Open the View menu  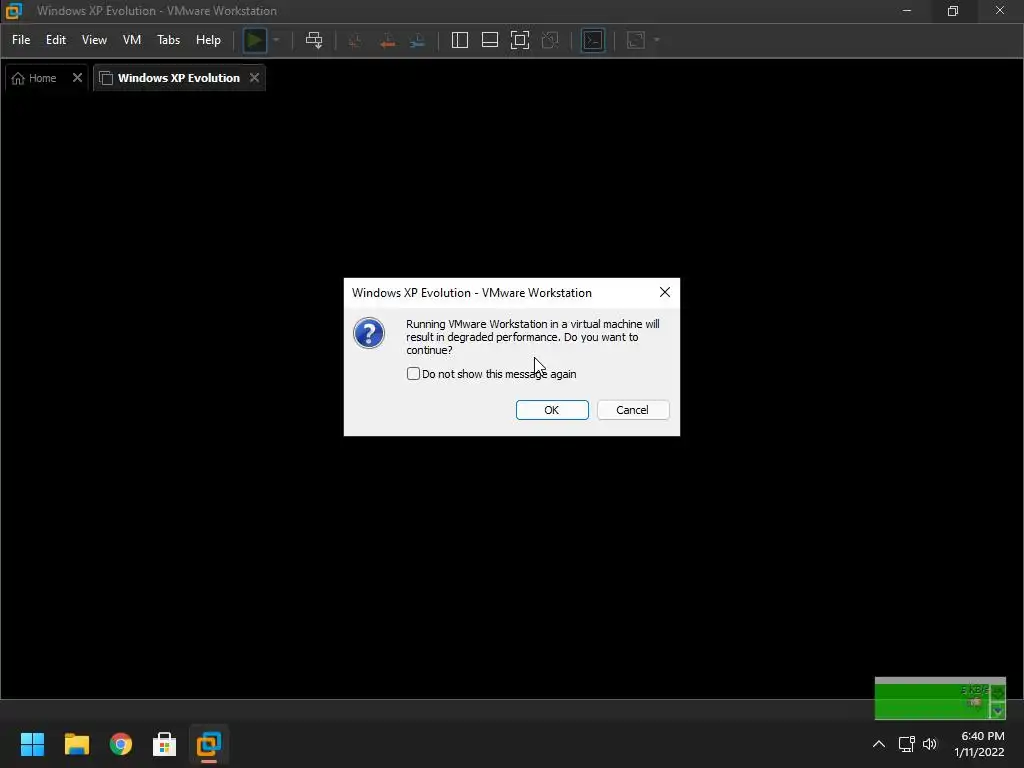(94, 40)
